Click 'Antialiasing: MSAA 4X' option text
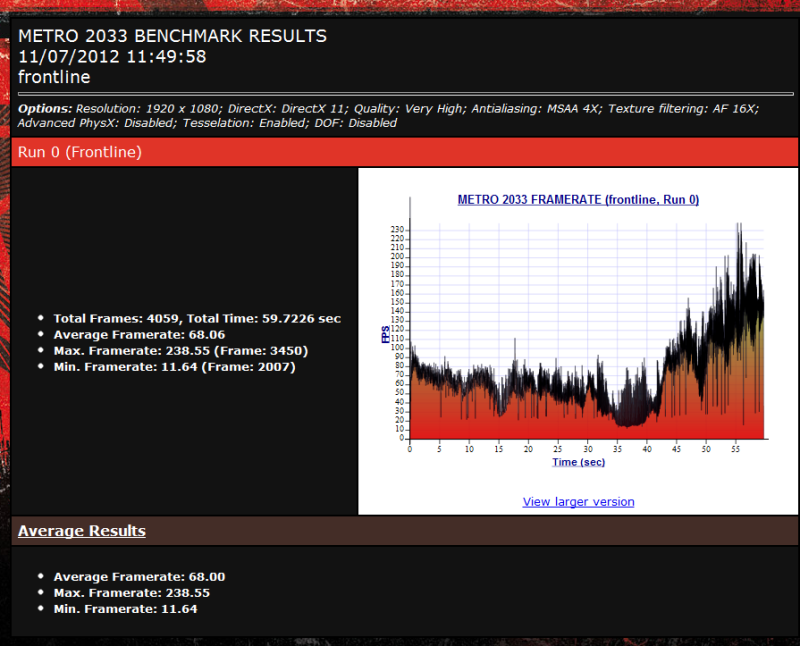800x646 pixels. click(537, 109)
